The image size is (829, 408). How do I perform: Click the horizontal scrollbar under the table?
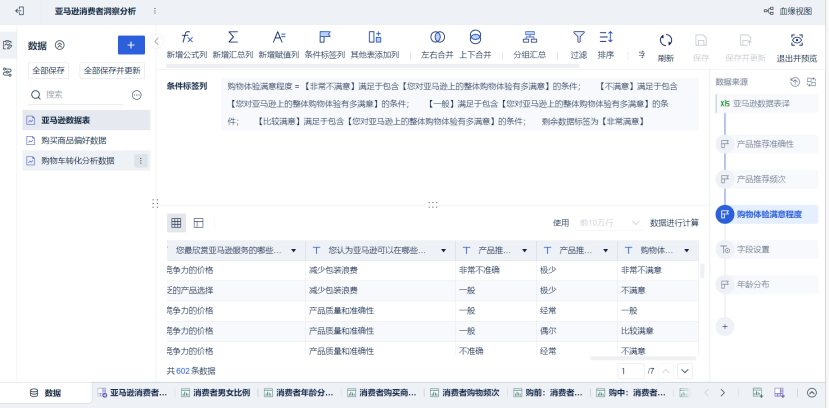point(643,358)
